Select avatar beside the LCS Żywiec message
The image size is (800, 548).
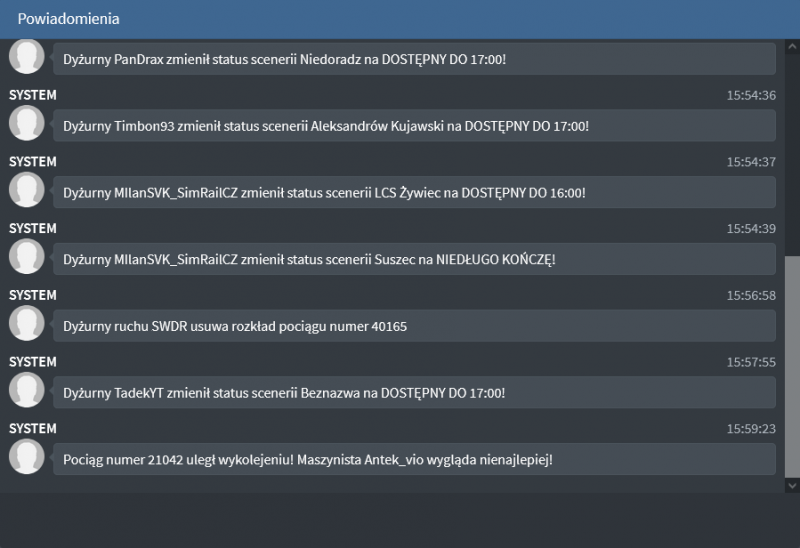pyautogui.click(x=27, y=190)
